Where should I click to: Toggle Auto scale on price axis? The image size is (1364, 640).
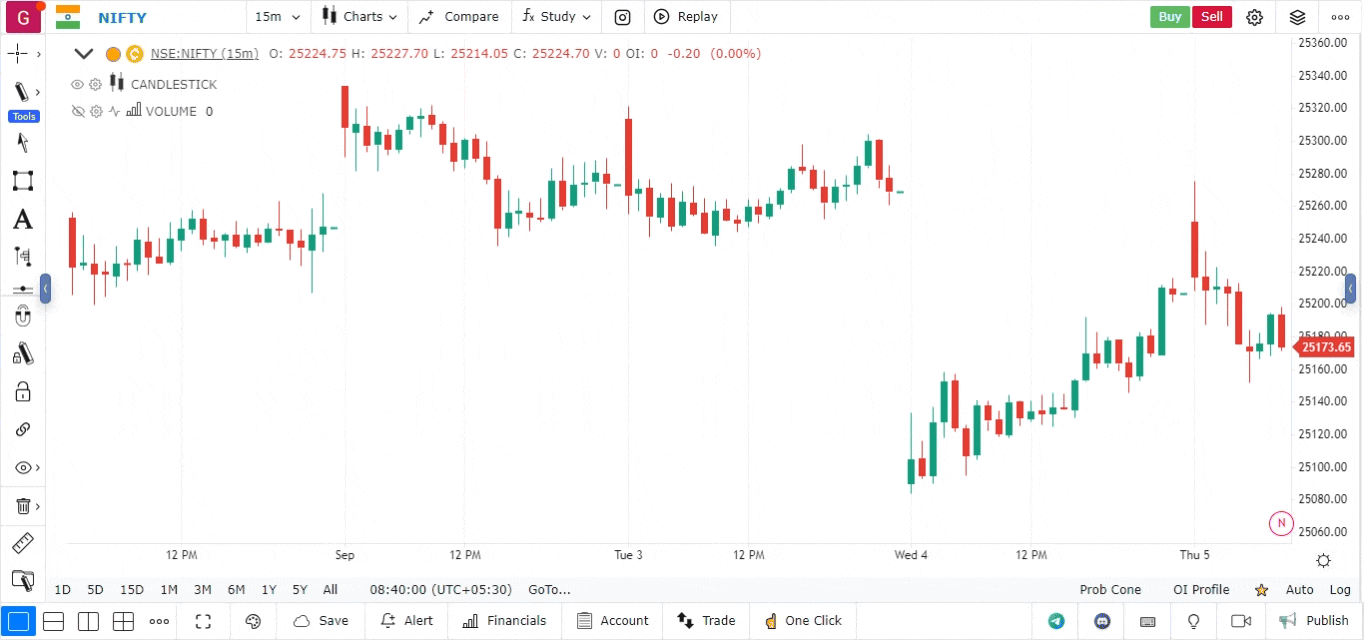click(x=1299, y=590)
